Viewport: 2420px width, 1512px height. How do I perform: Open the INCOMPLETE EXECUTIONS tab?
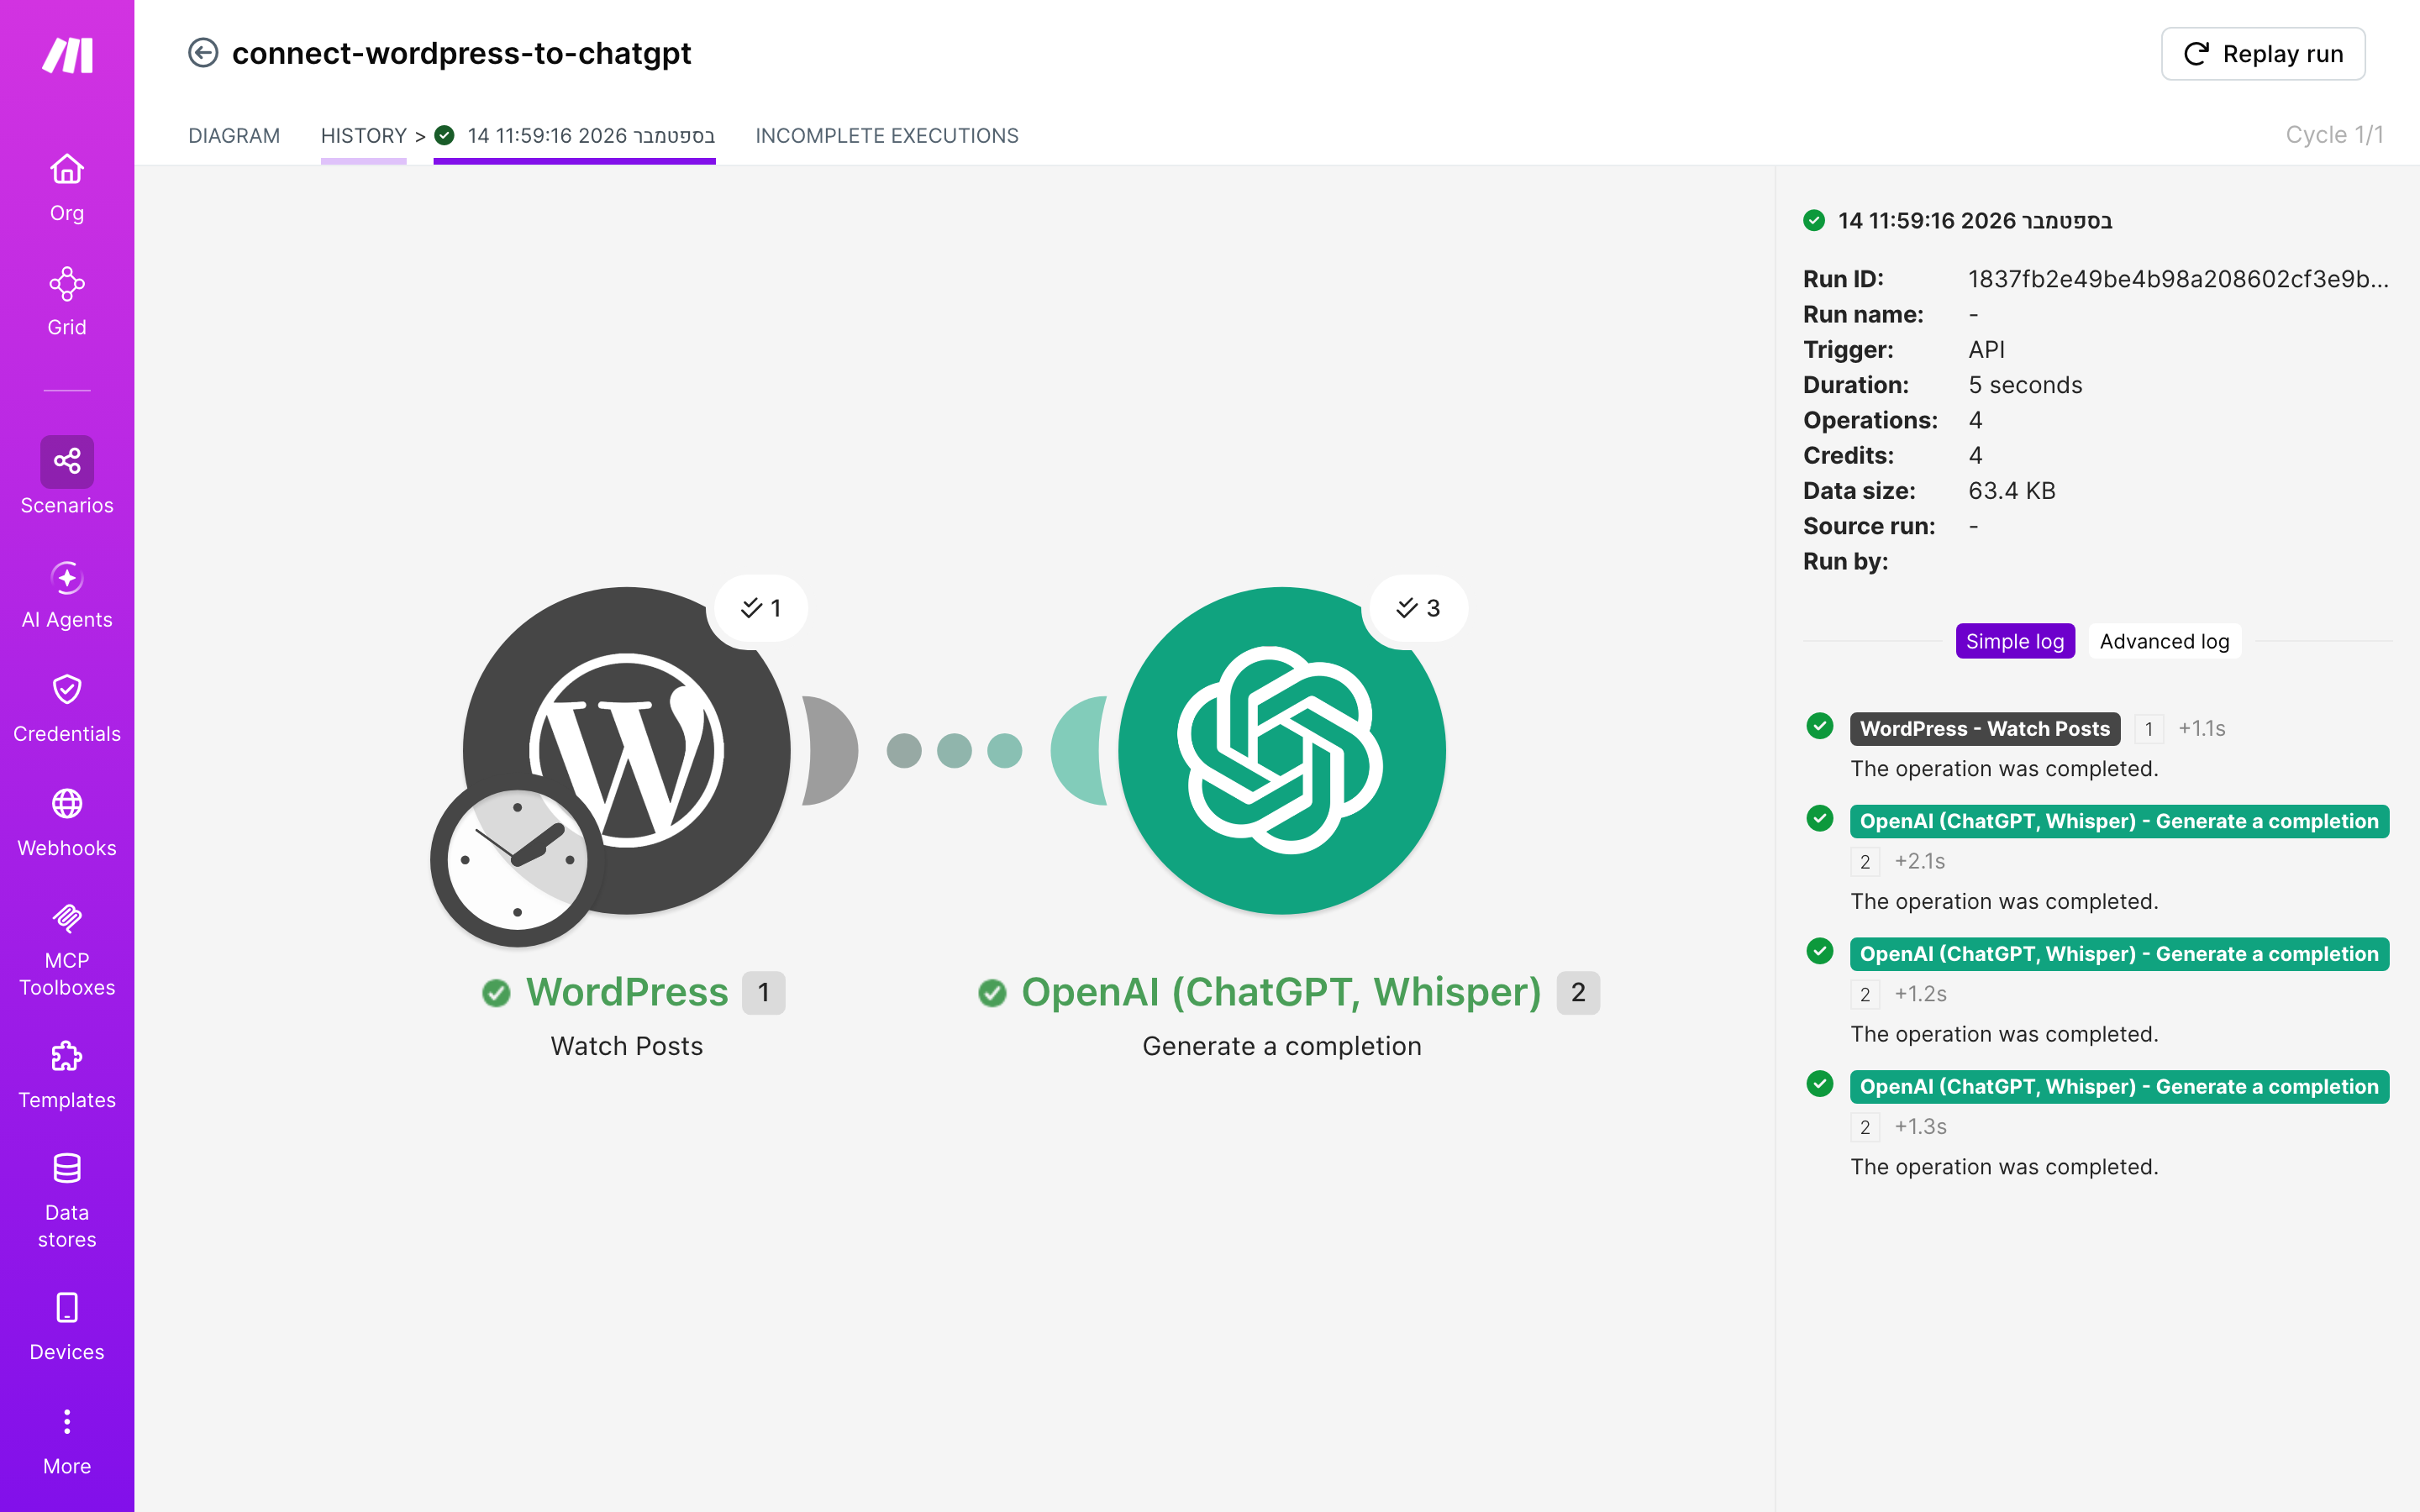(x=887, y=136)
